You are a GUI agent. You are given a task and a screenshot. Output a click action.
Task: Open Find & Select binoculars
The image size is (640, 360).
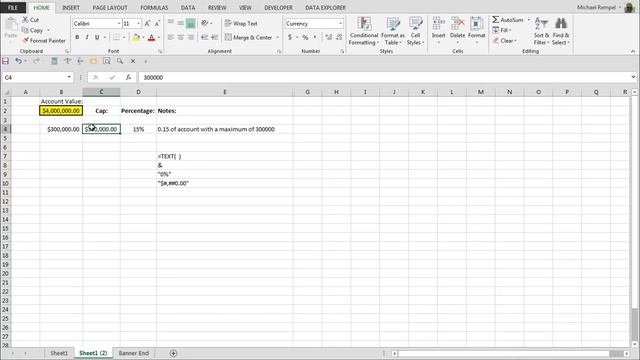(561, 31)
